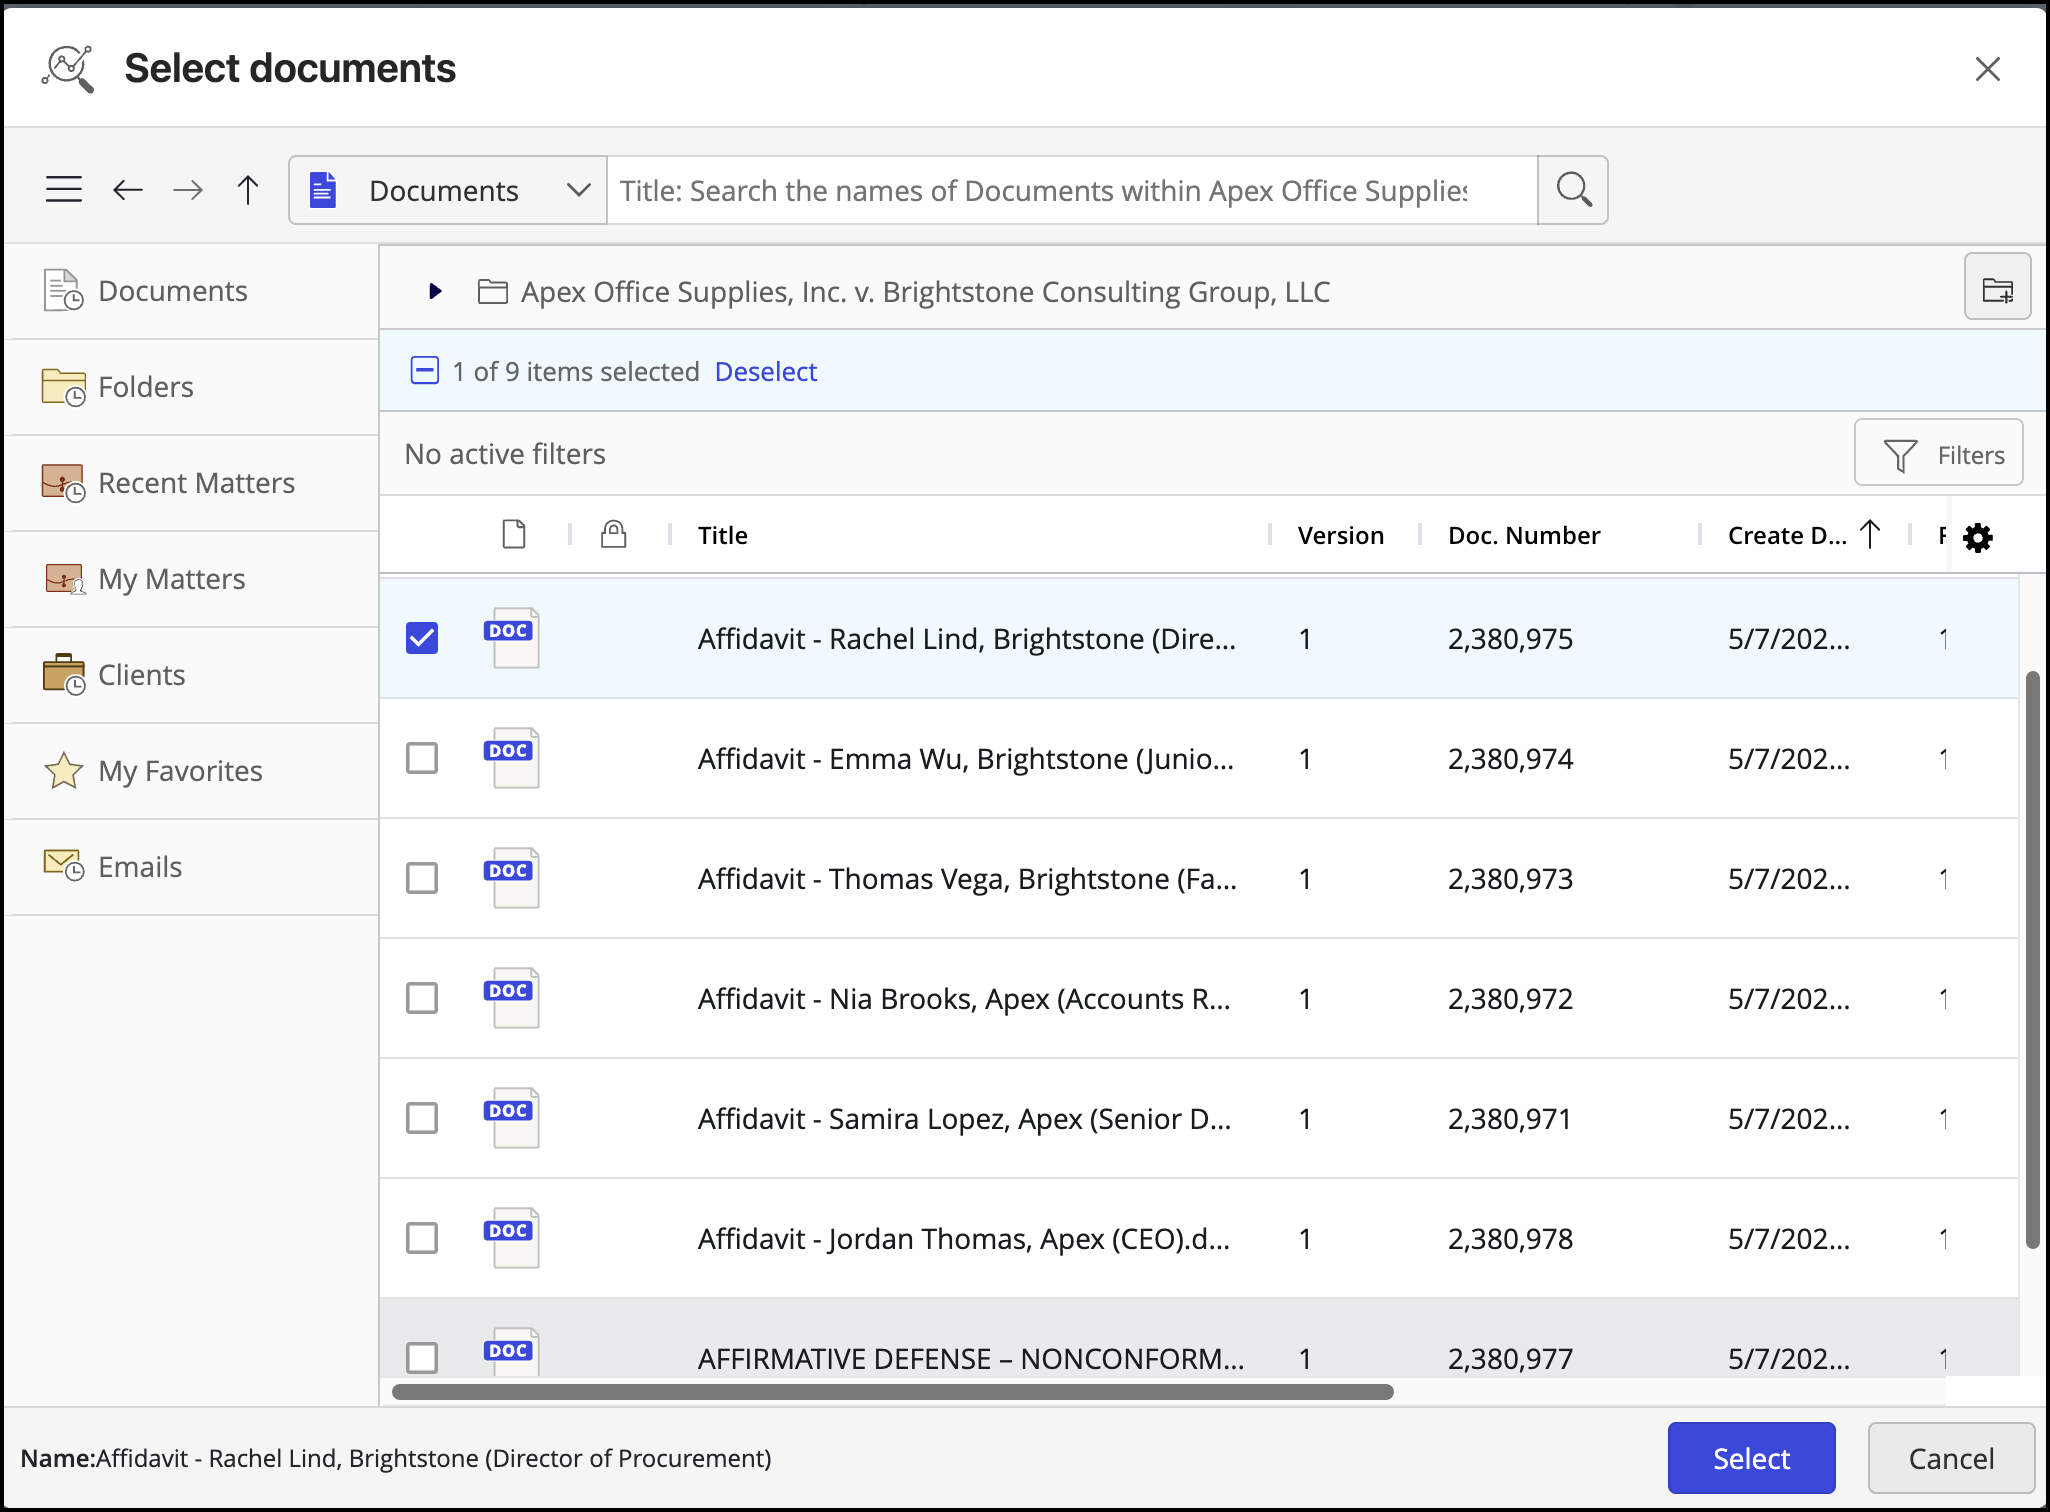This screenshot has width=2050, height=1512.
Task: Click the hamburger menu icon
Action: click(64, 190)
